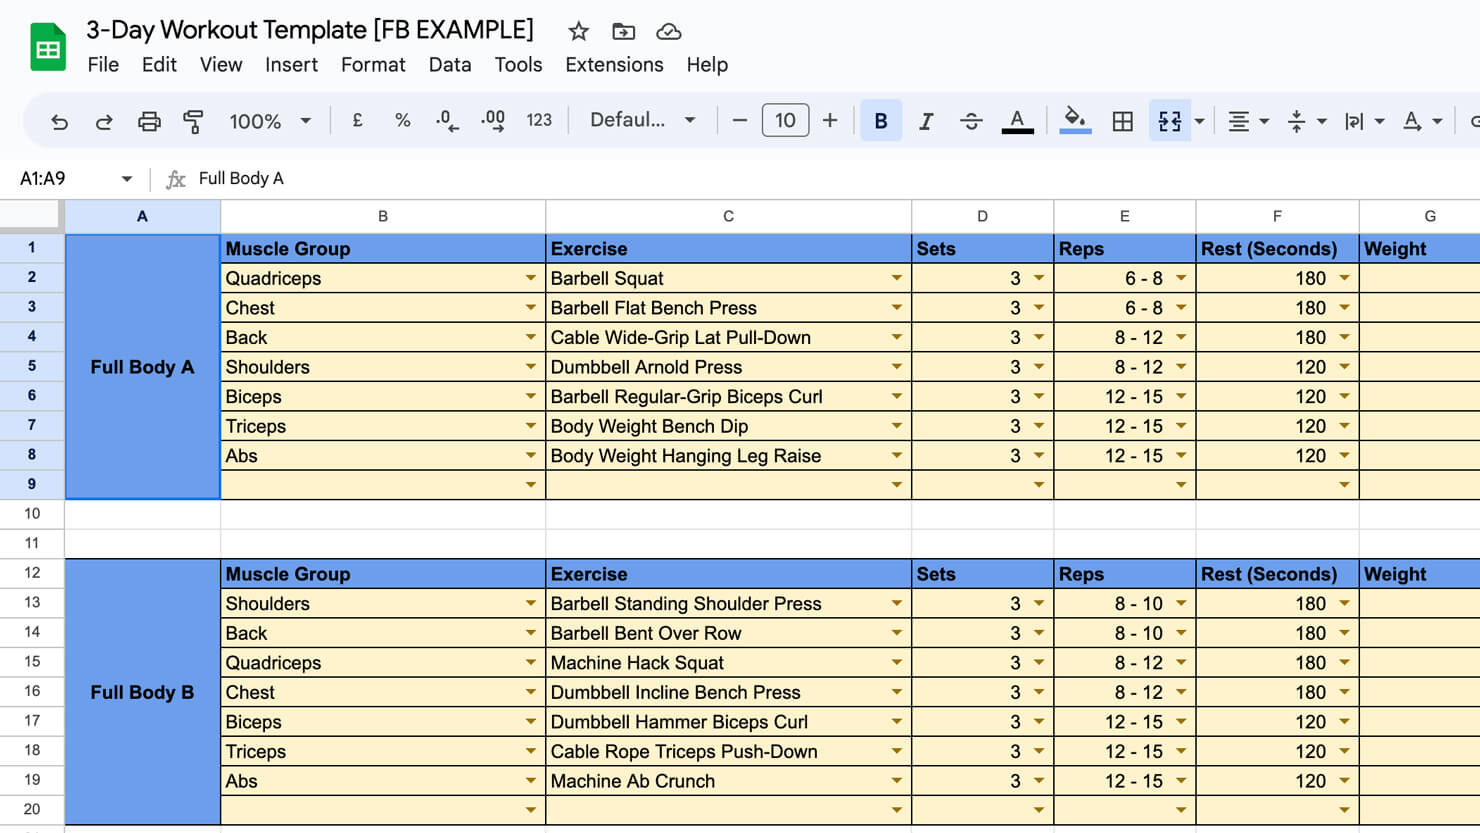Check cloud save status icon

tap(669, 31)
